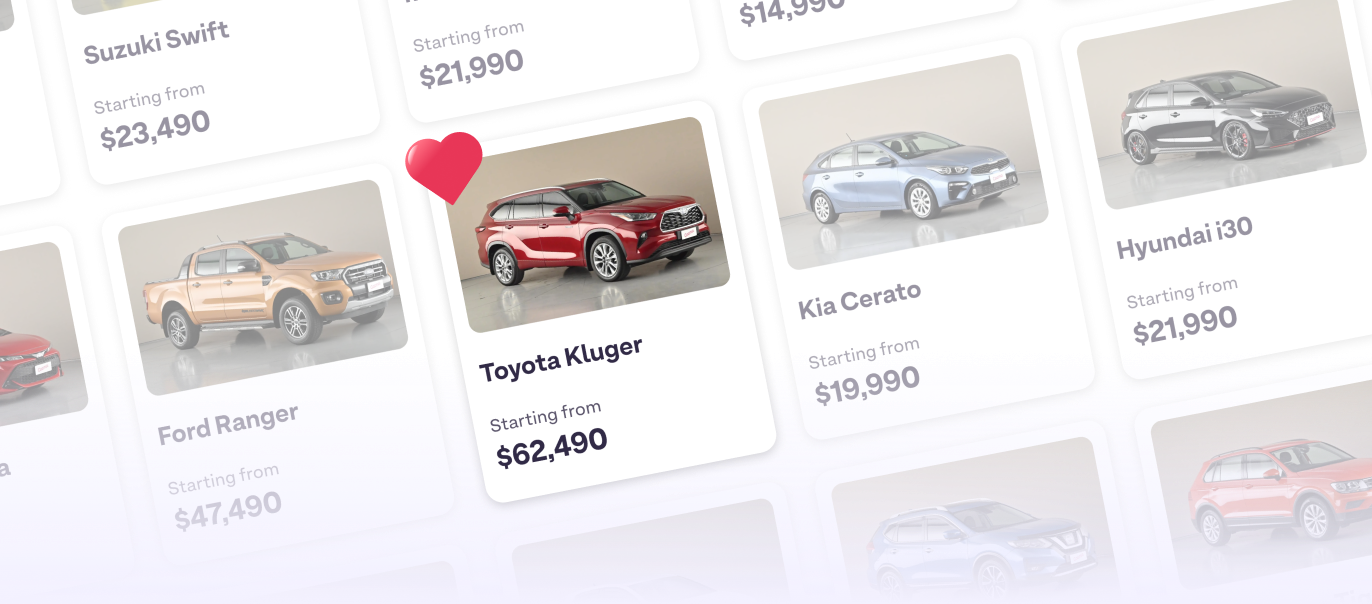Viewport: 1372px width, 604px height.
Task: Select the Ford Ranger name label
Action: point(228,424)
